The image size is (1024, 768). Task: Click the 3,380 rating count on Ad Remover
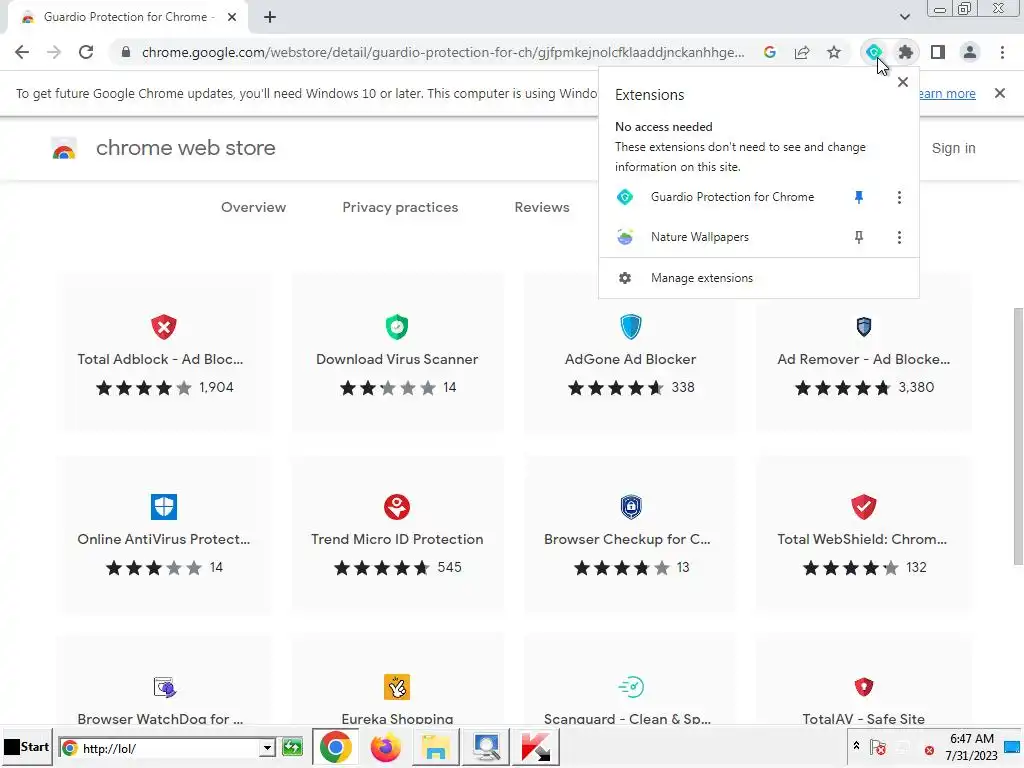tap(916, 388)
